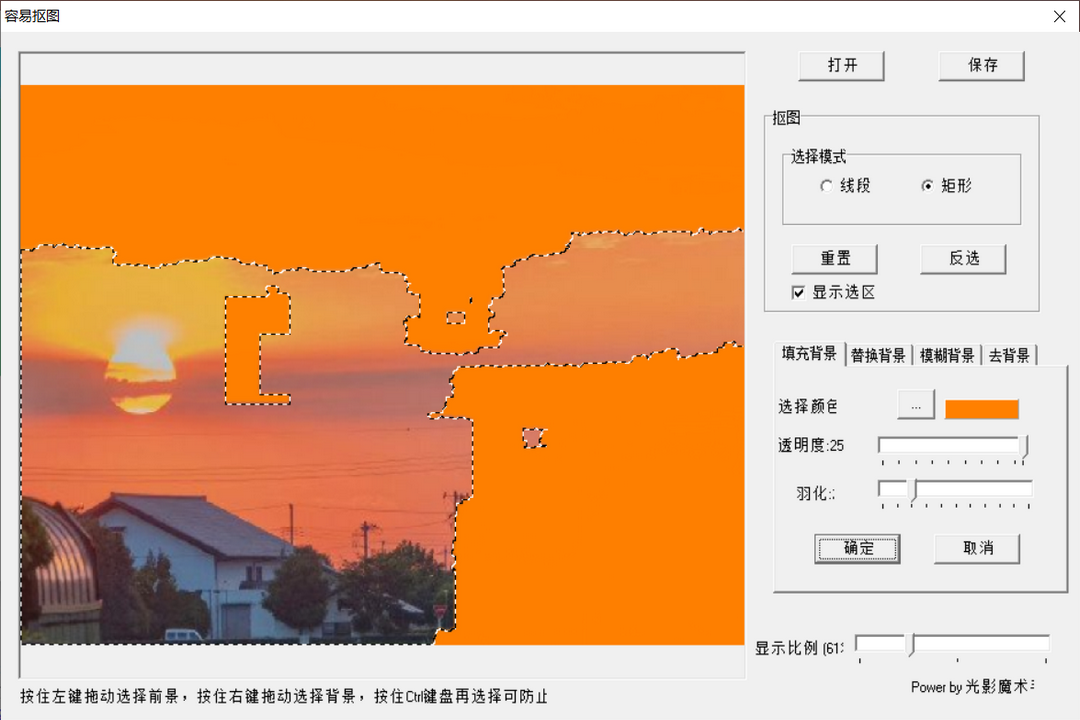
Task: Switch to the 替换背景 tab
Action: 878,355
